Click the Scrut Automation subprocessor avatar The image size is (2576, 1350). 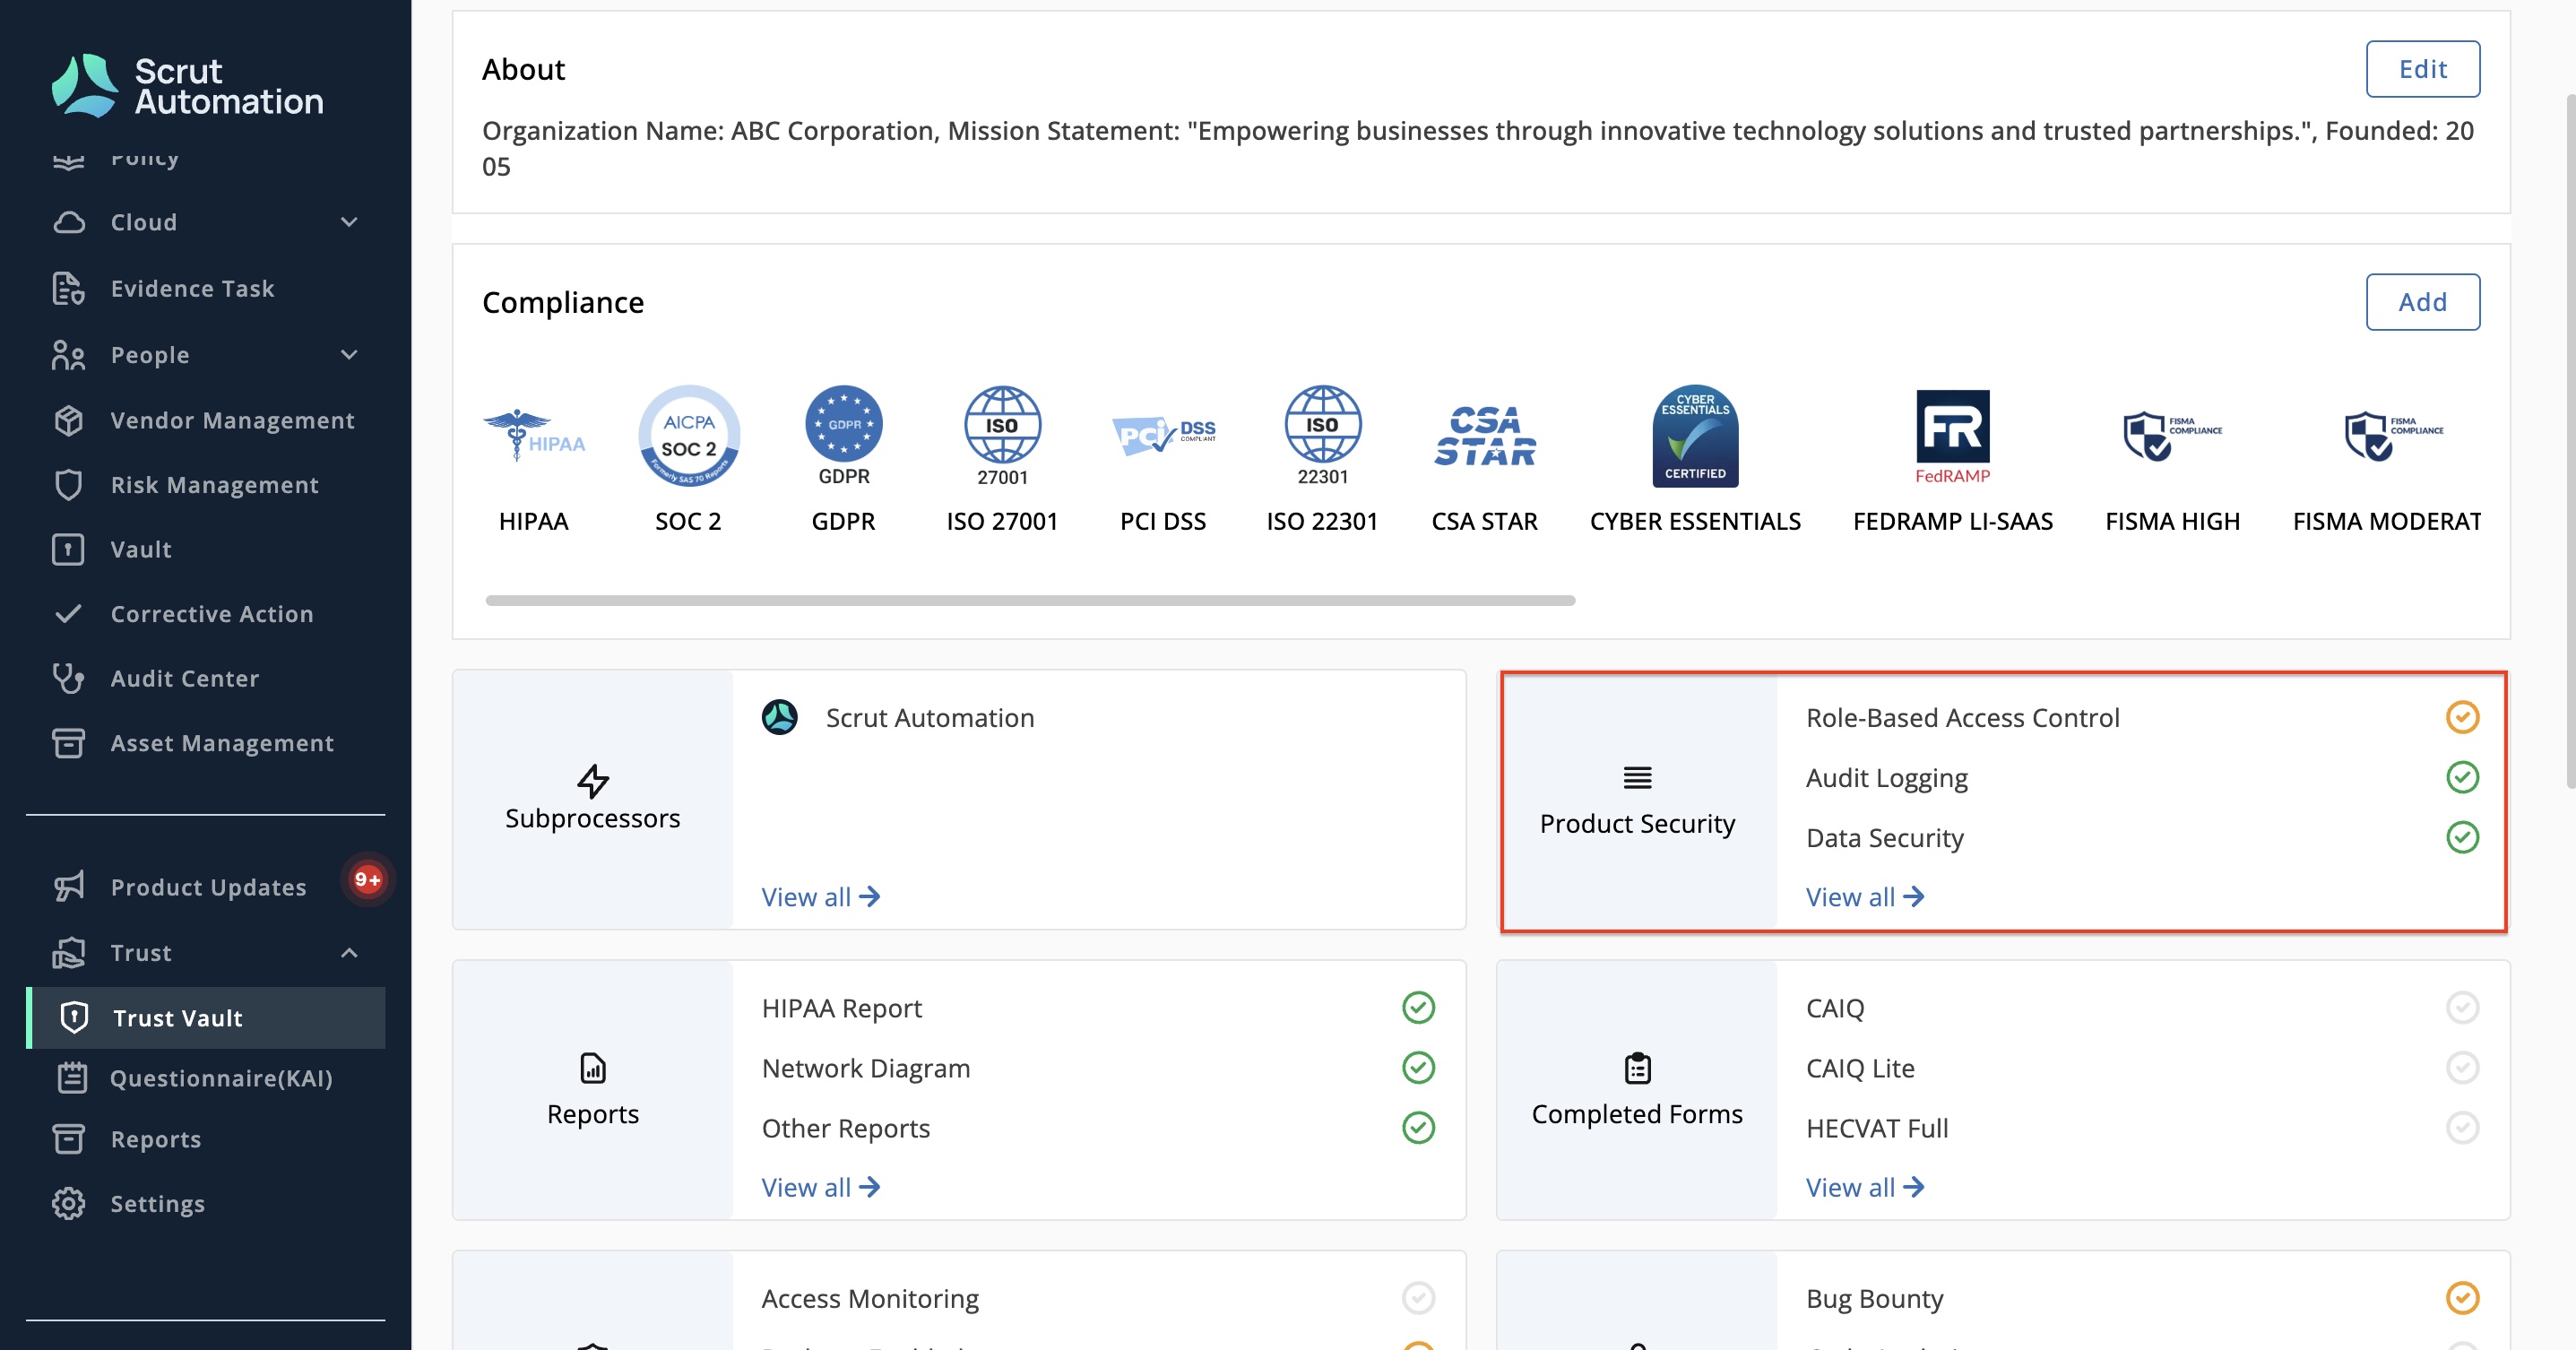[x=780, y=717]
